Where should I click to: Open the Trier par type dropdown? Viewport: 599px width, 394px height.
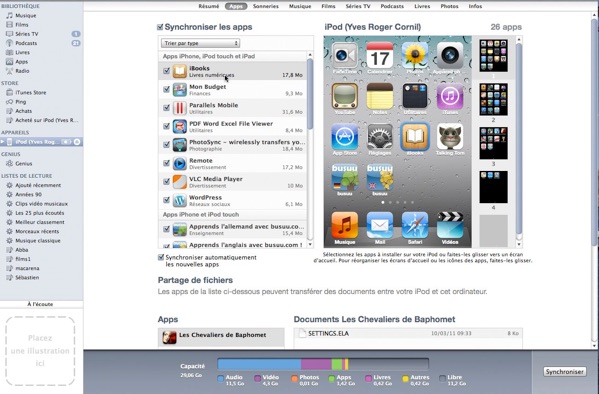click(x=201, y=43)
